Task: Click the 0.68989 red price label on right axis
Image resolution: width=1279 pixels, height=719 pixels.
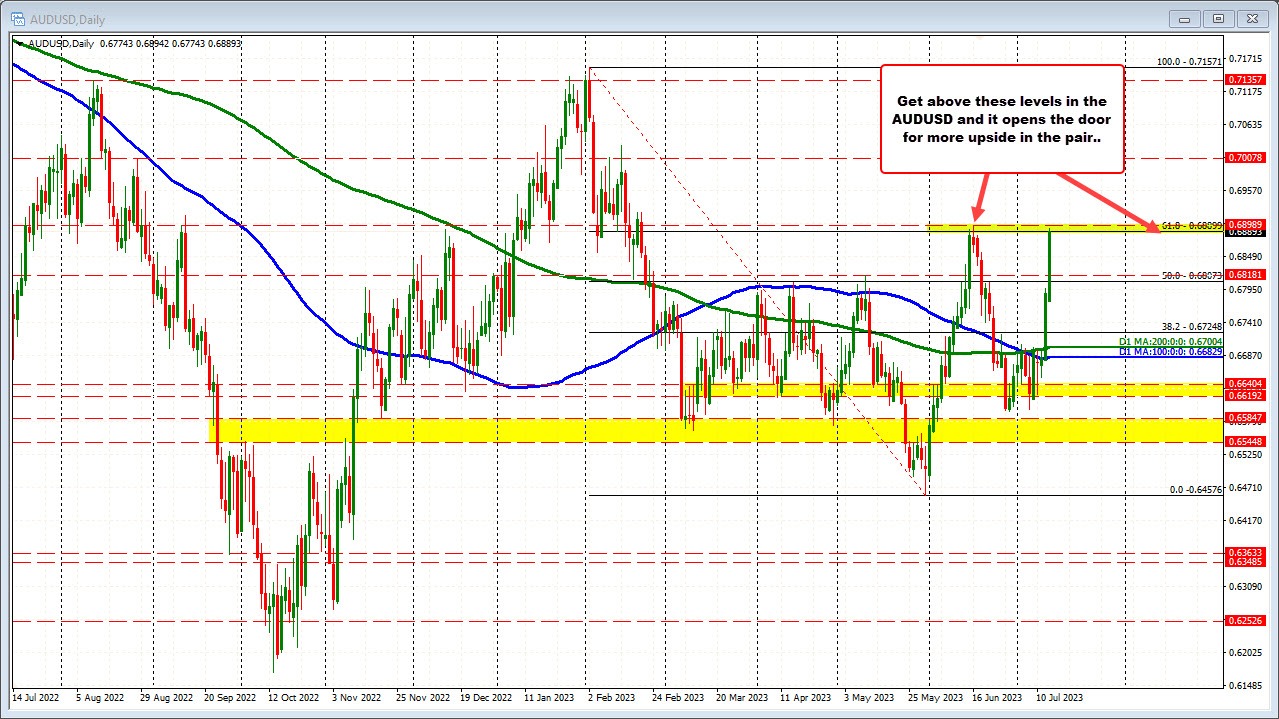Action: (1244, 224)
